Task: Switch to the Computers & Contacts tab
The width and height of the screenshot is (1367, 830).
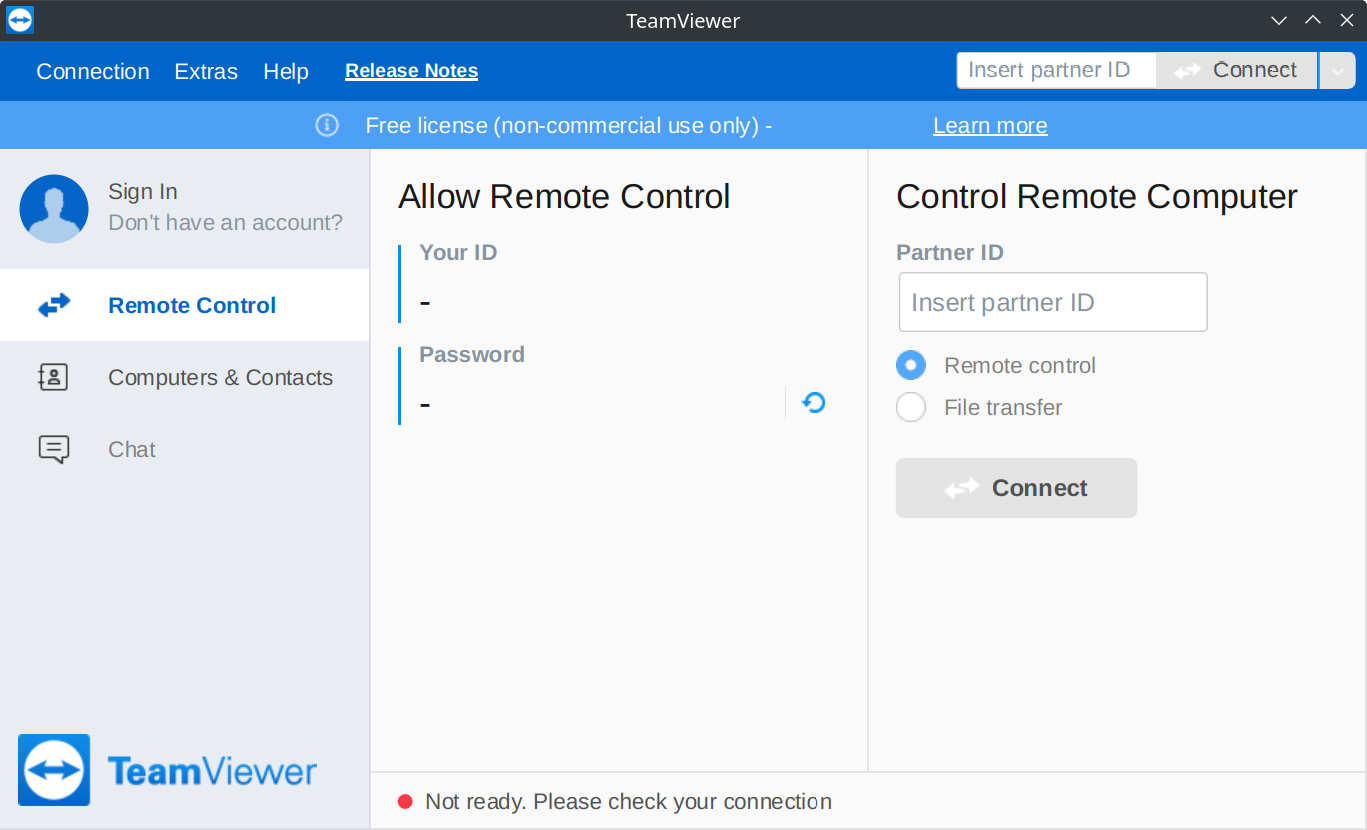Action: tap(185, 377)
